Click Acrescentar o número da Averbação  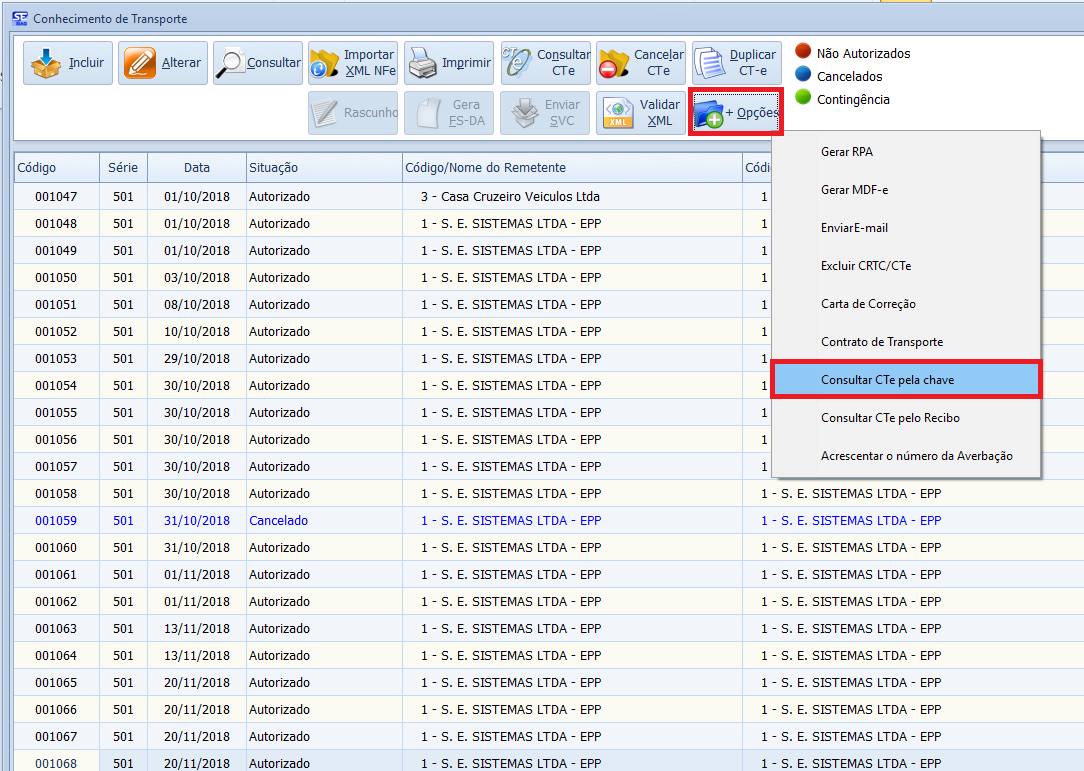pyautogui.click(x=916, y=456)
